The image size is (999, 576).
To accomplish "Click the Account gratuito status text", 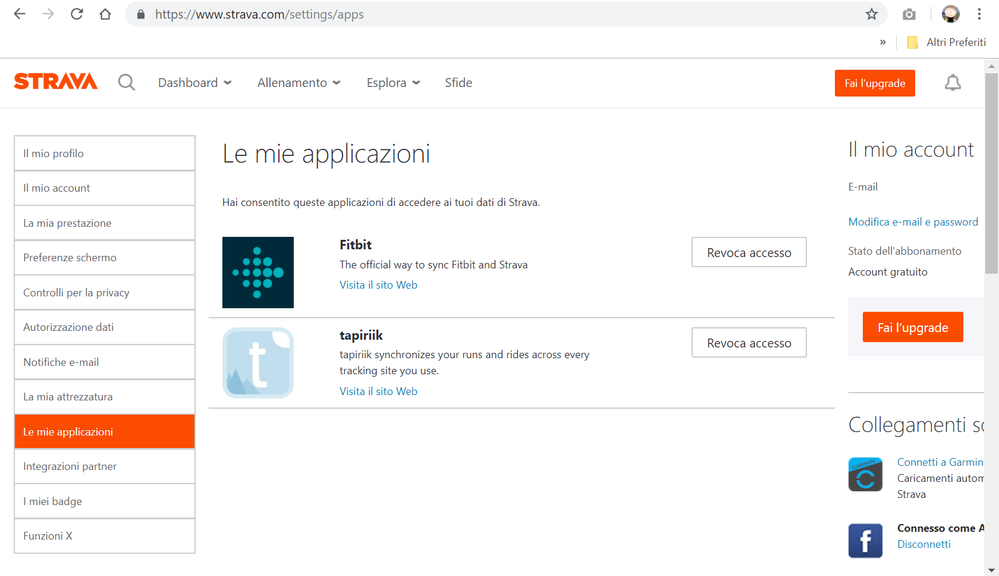I will point(888,272).
